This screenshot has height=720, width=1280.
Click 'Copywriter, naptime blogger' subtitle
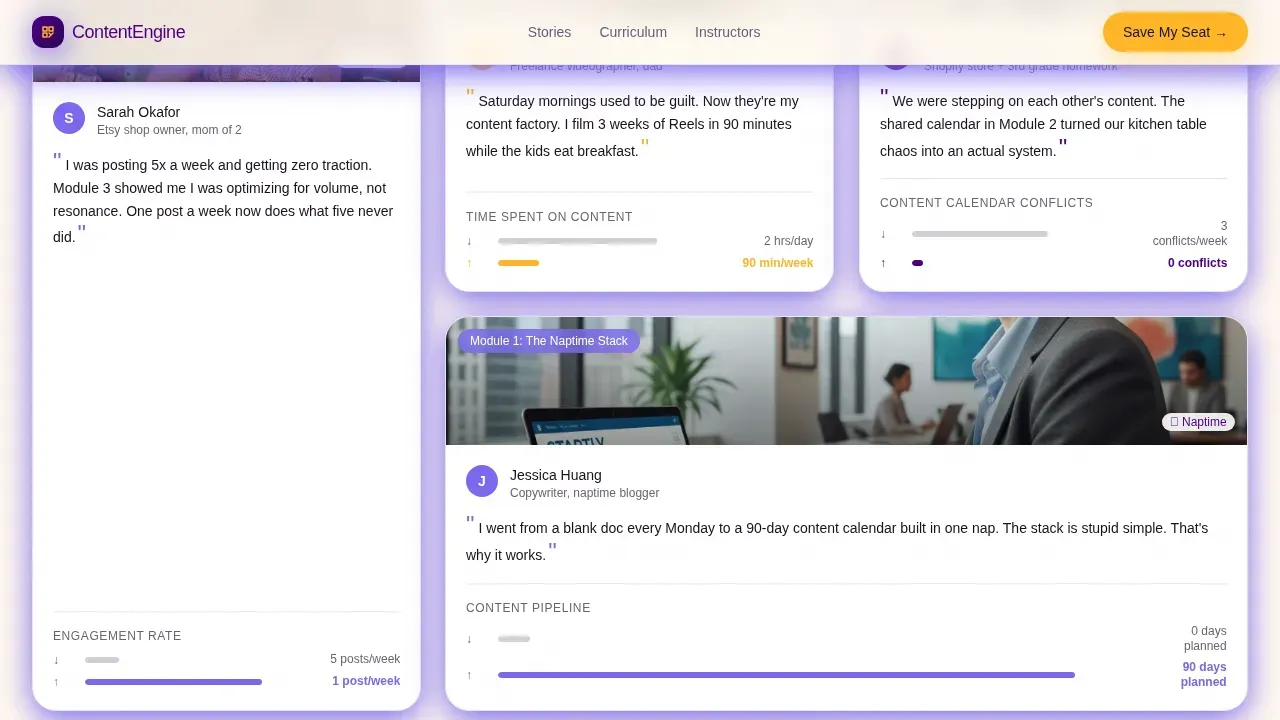pyautogui.click(x=584, y=493)
